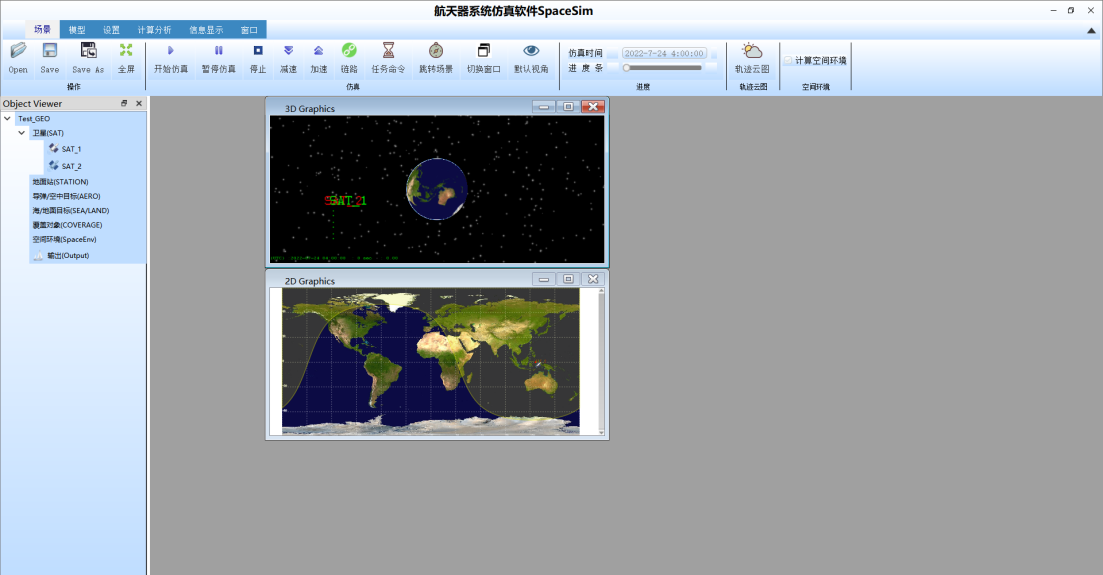1103x575 pixels.
Task: Select SAT_1 in the Object Viewer
Action: pos(71,149)
